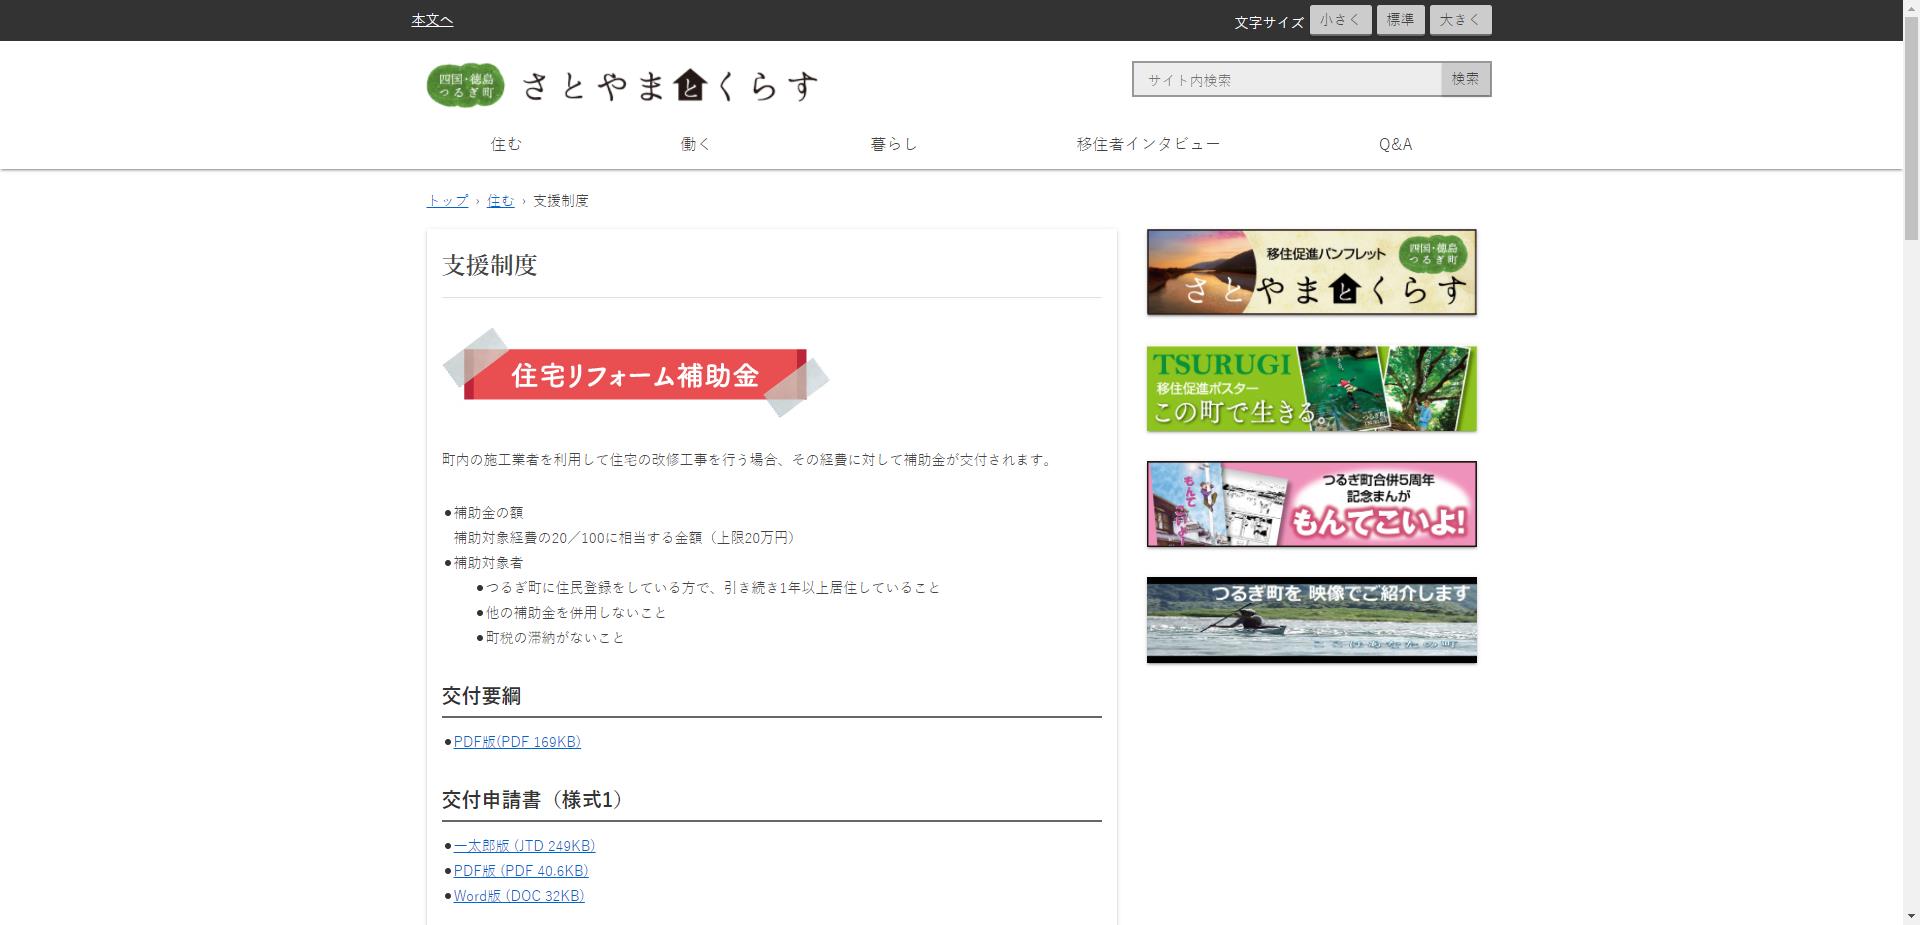Select the 大きく font size option
This screenshot has height=925, width=1920.
tap(1459, 19)
